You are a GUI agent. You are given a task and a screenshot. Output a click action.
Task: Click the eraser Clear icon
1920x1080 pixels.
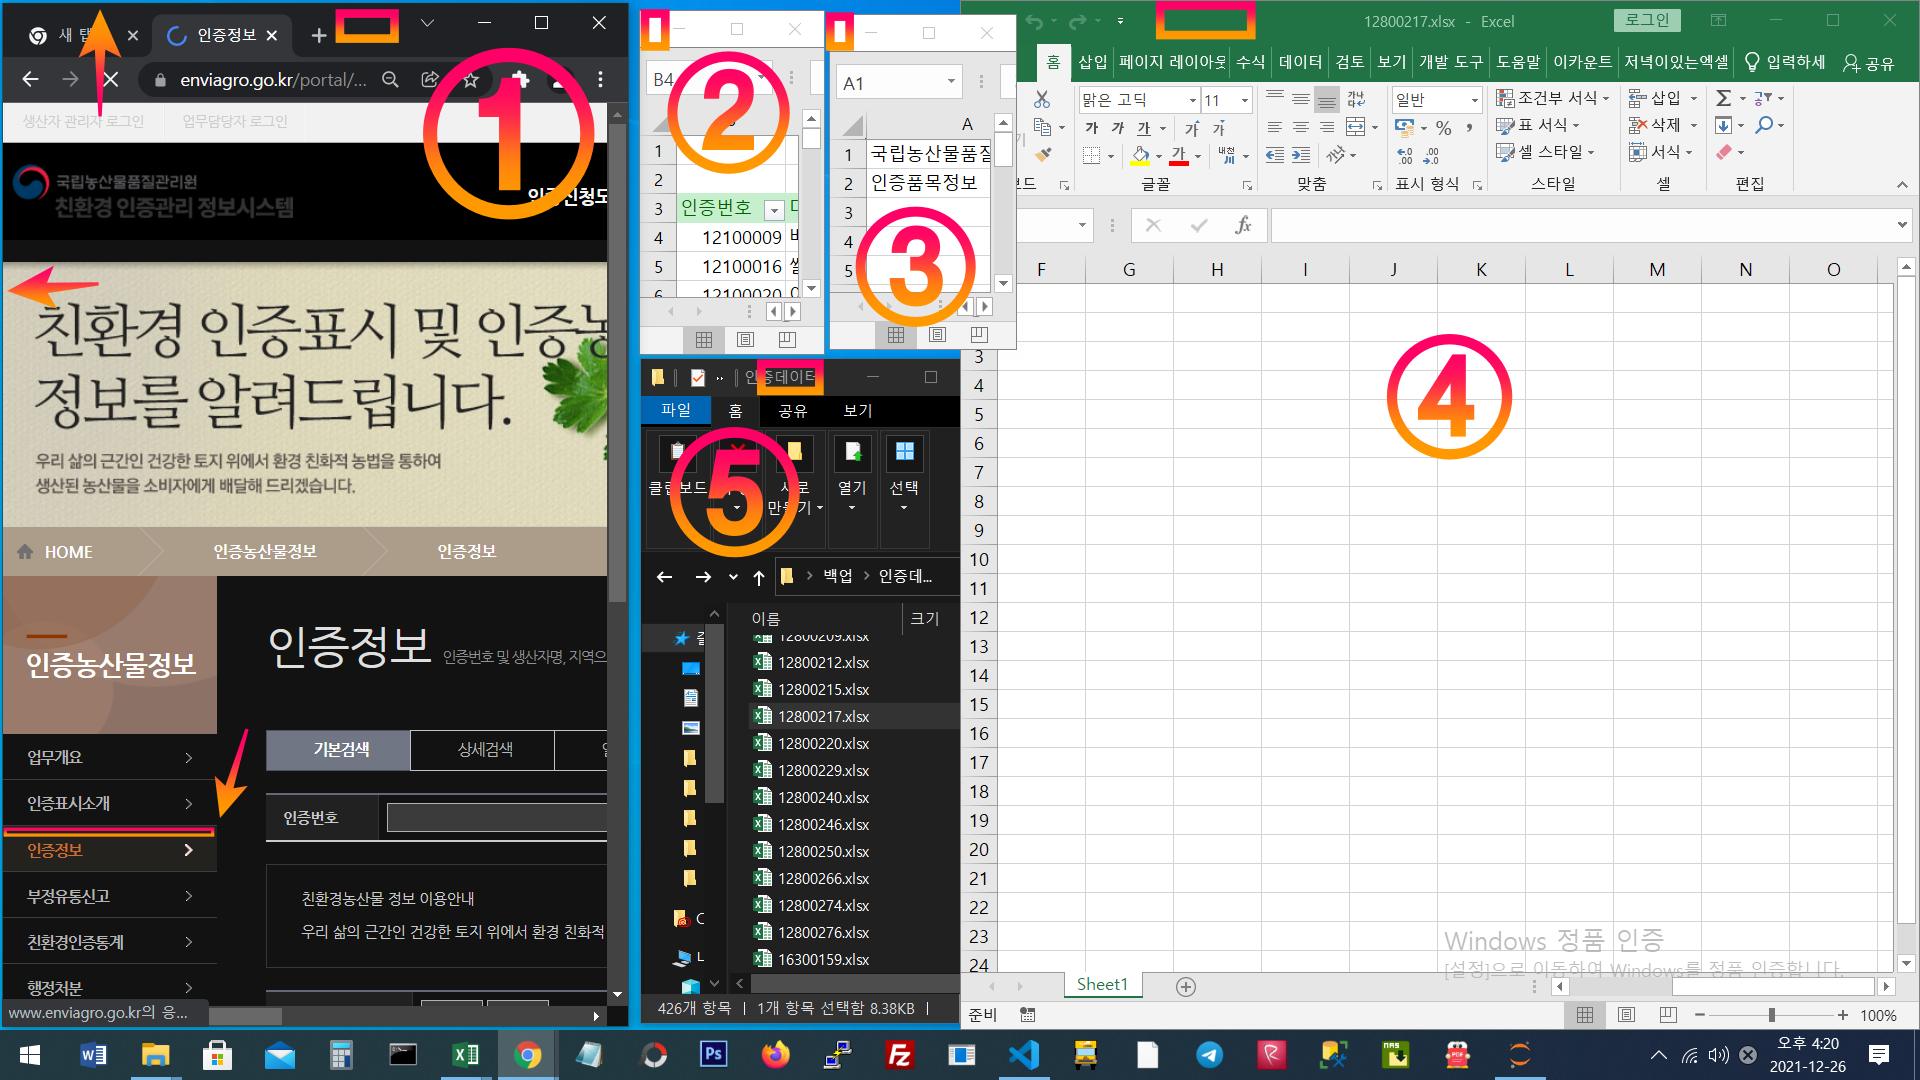tap(1724, 152)
